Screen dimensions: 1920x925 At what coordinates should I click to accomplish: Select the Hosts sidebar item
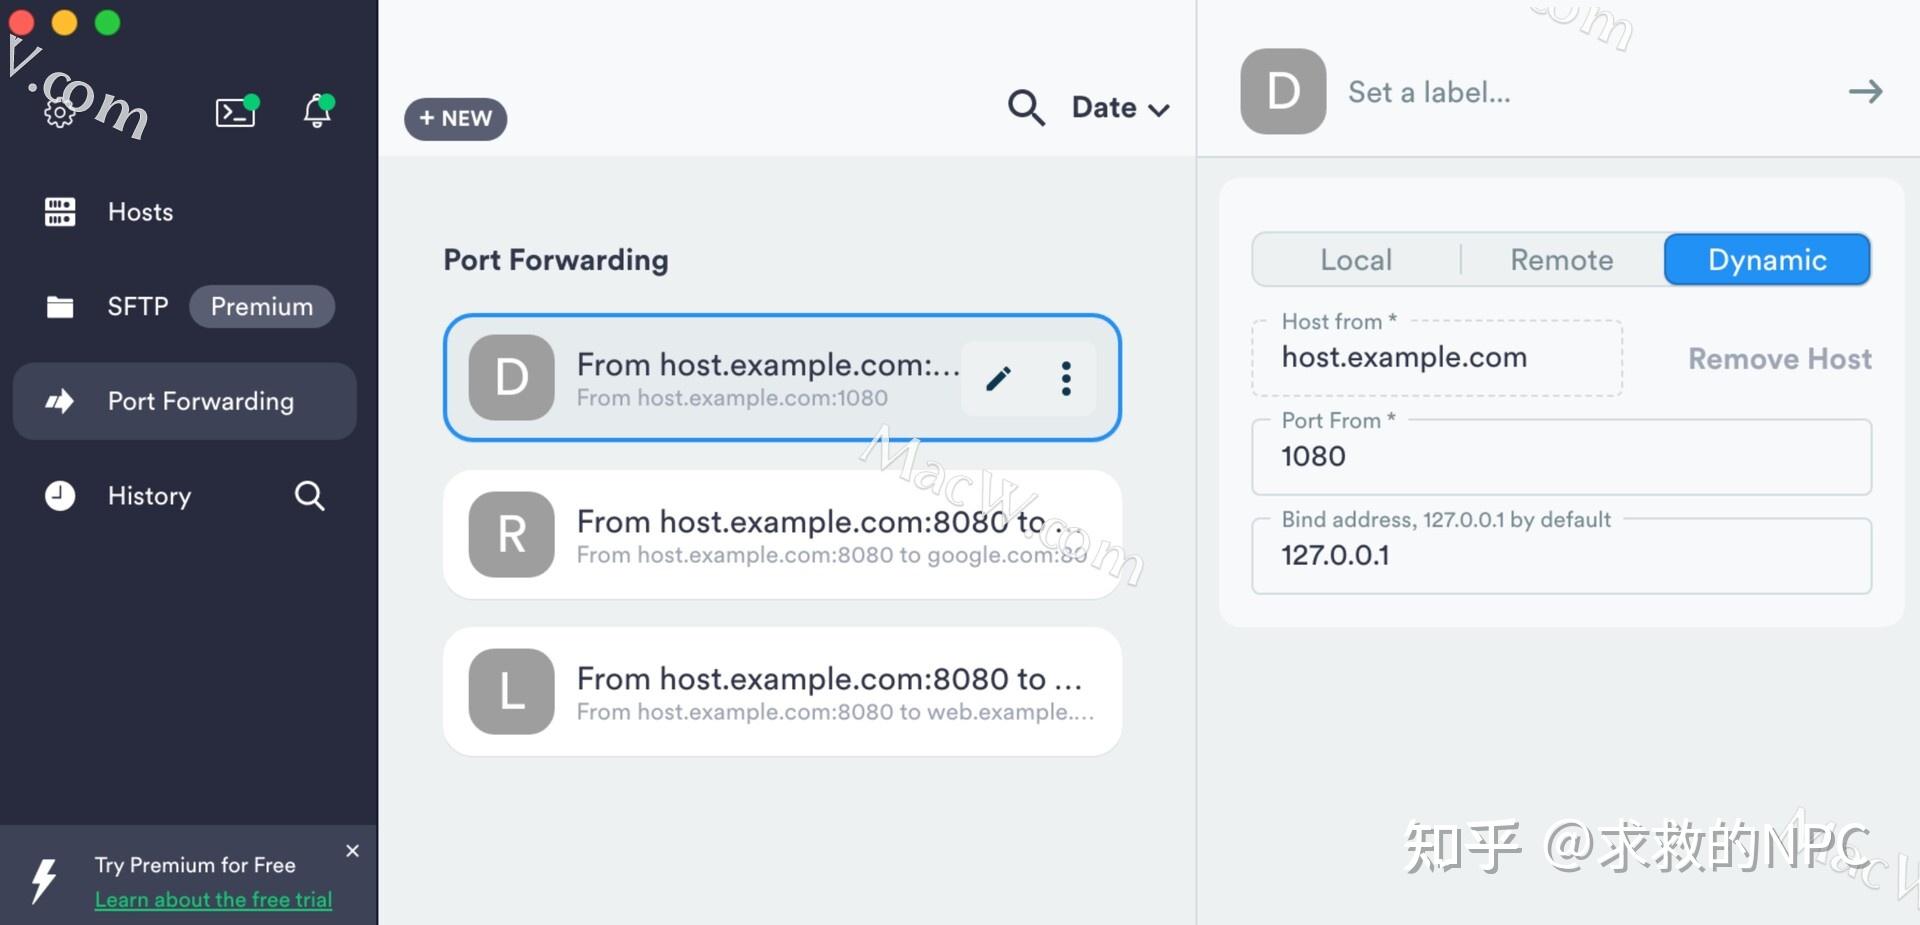click(140, 211)
